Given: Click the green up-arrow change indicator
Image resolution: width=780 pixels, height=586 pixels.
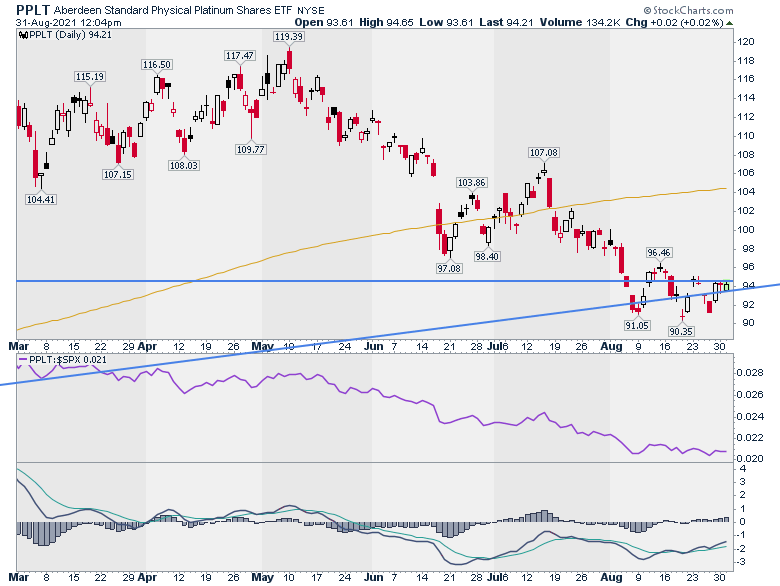Looking at the screenshot, I should point(729,23).
